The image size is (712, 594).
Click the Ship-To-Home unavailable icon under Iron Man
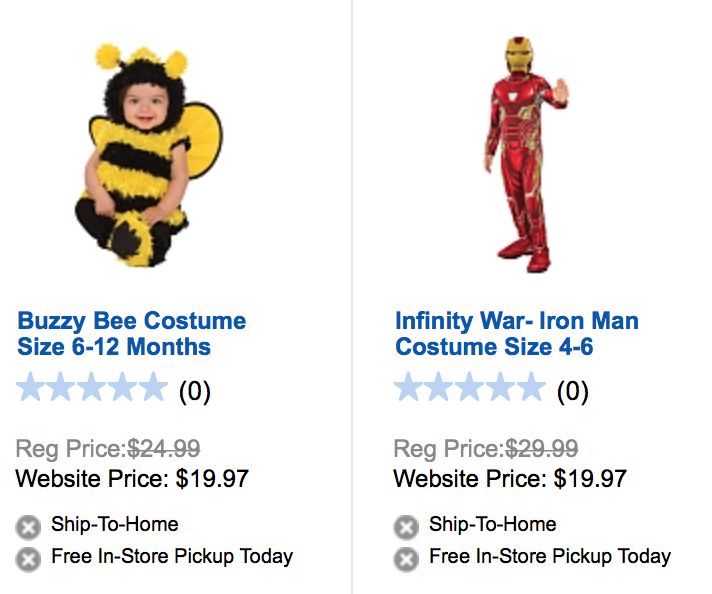[406, 527]
